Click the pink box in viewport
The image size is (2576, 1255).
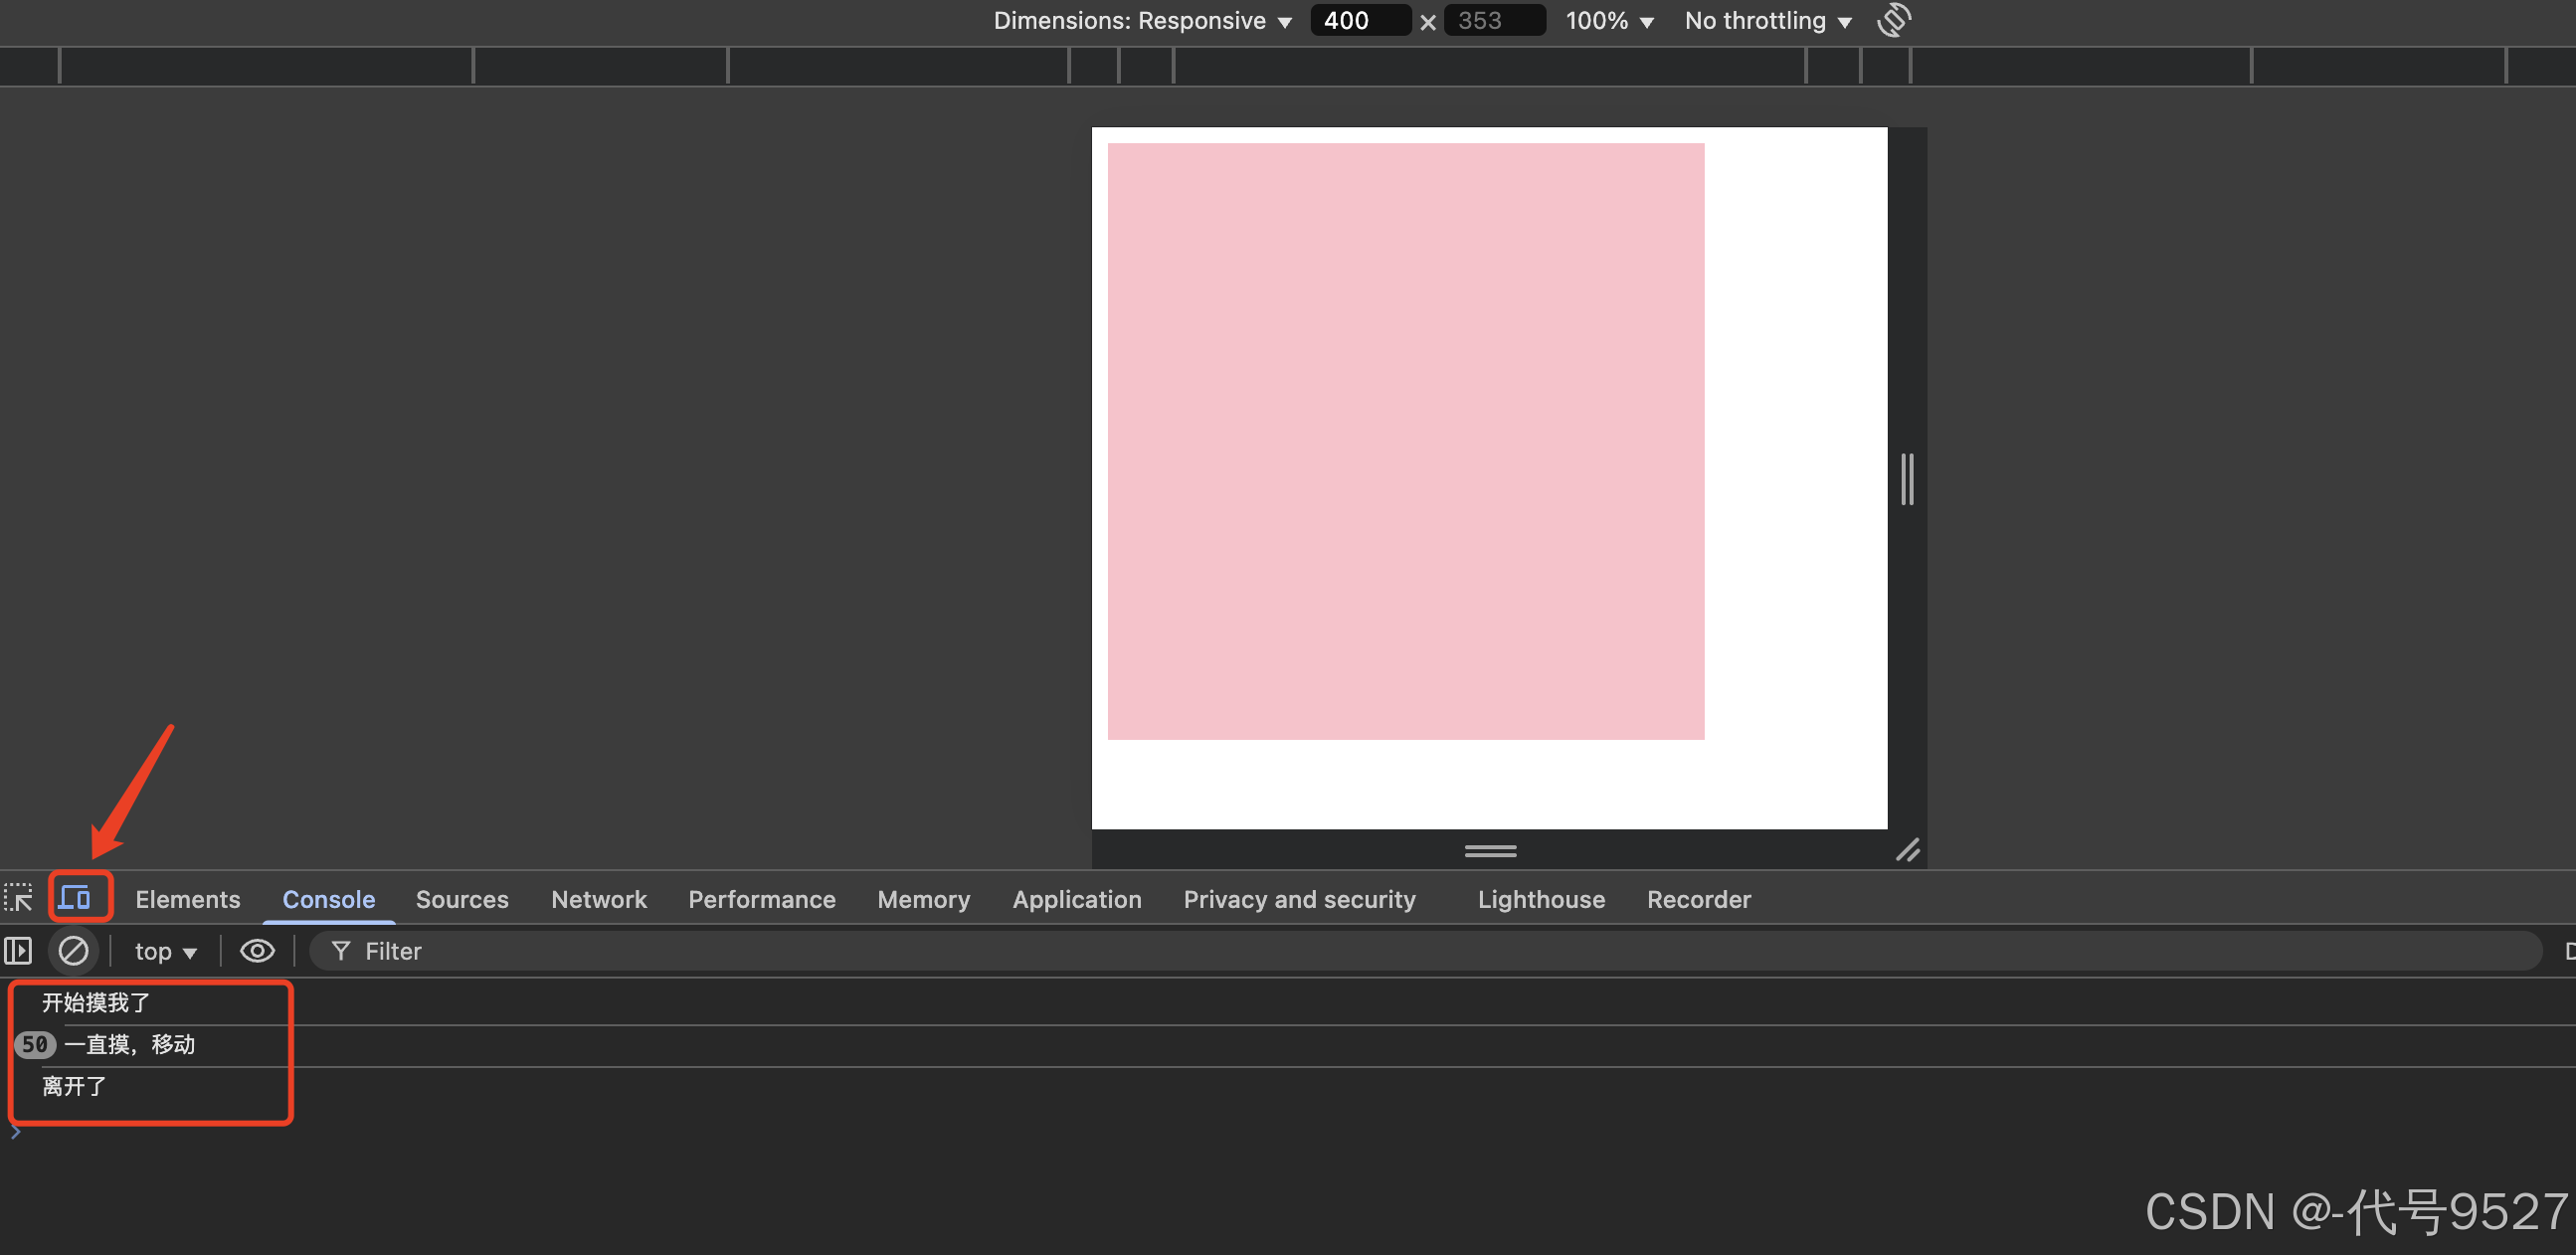click(x=1405, y=441)
